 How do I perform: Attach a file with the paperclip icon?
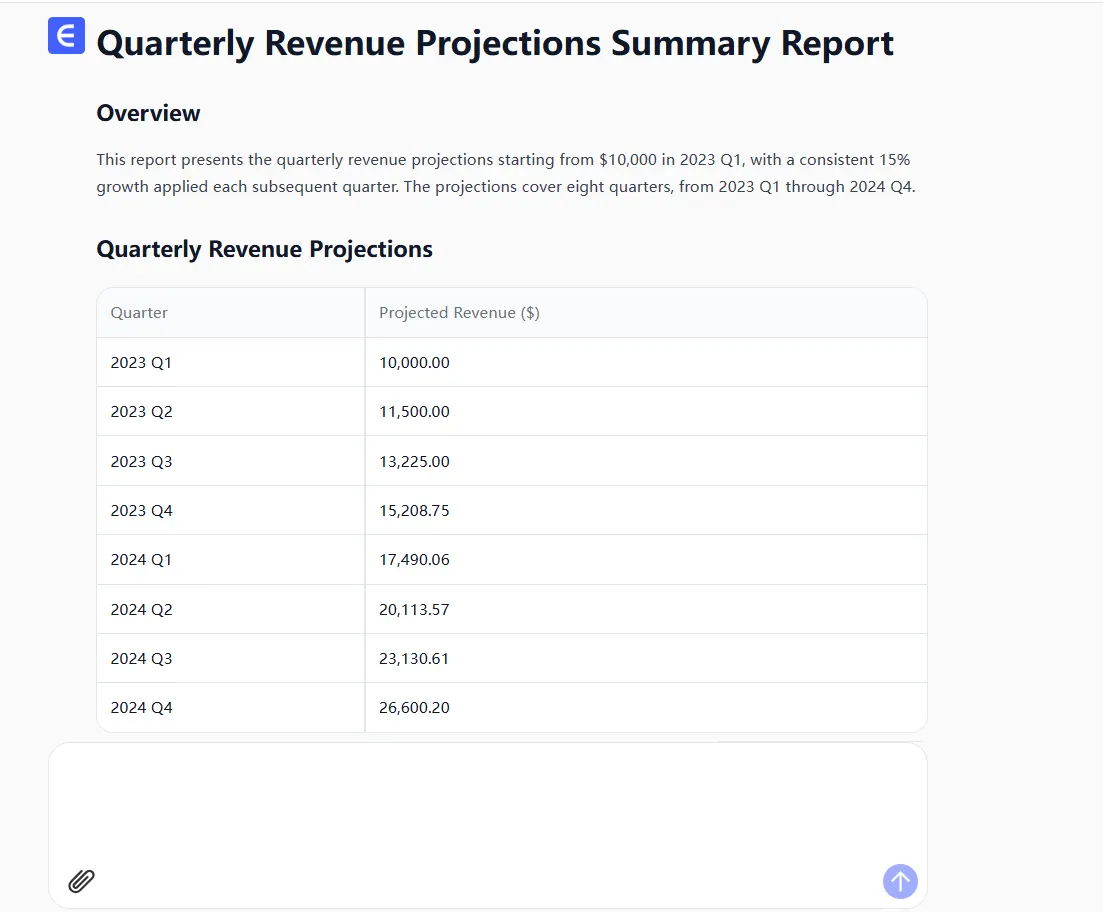[x=81, y=881]
